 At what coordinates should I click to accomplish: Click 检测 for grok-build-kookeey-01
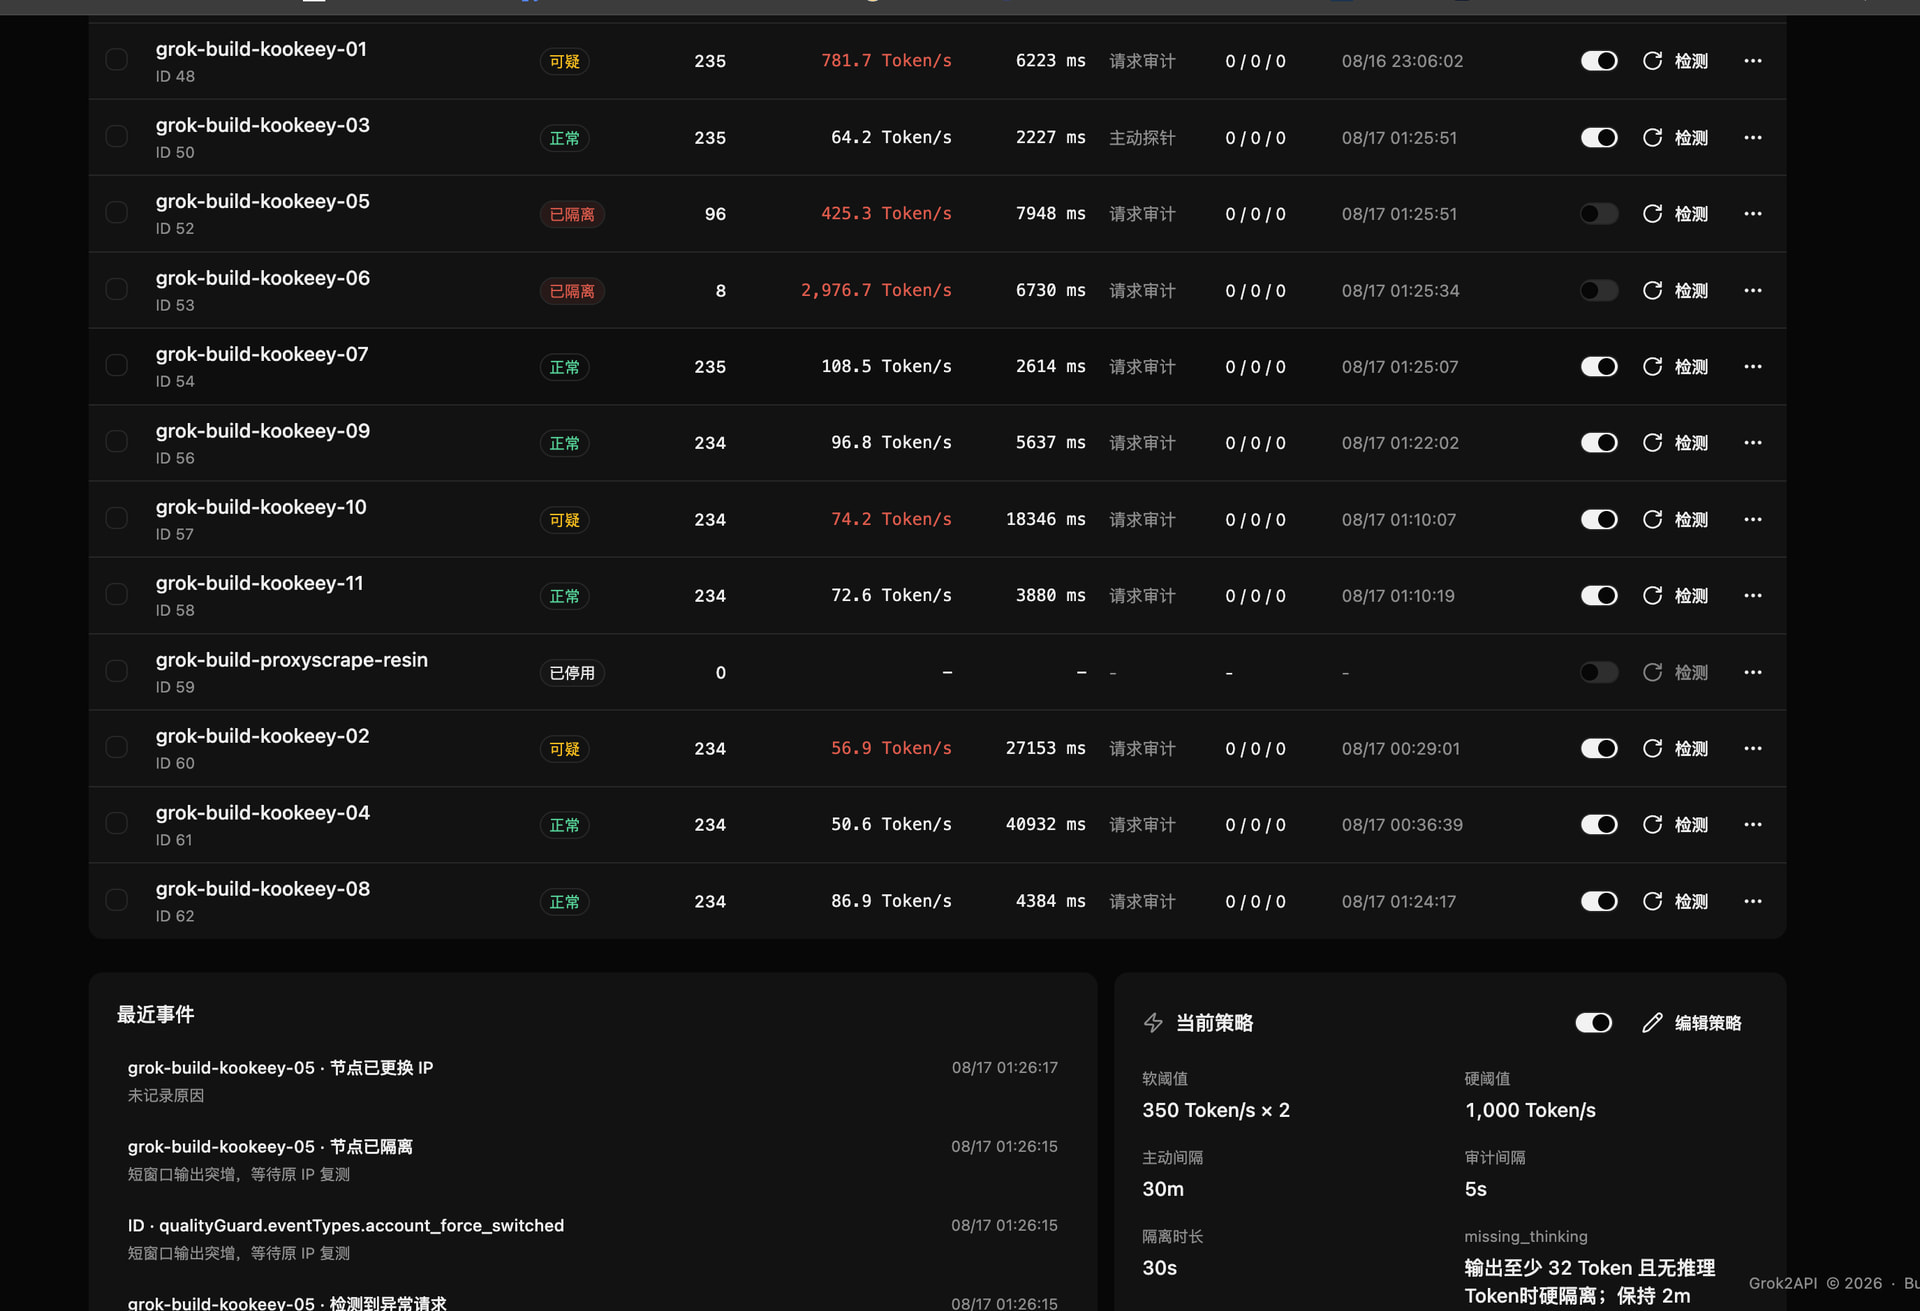click(1691, 61)
